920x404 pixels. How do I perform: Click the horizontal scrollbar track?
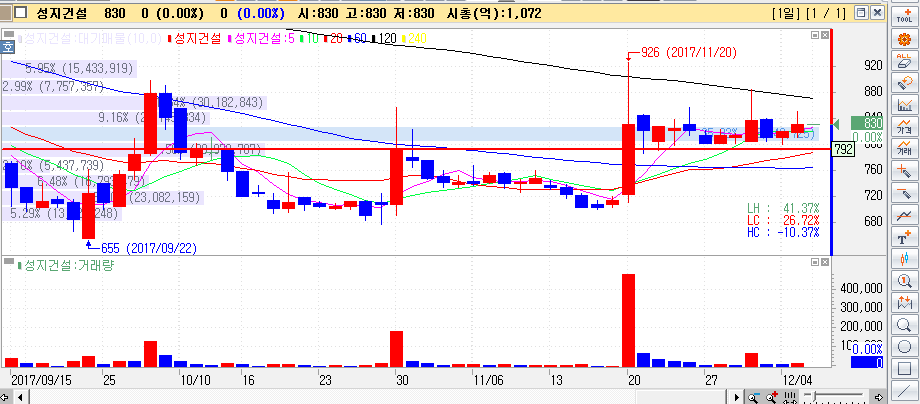pos(376,398)
